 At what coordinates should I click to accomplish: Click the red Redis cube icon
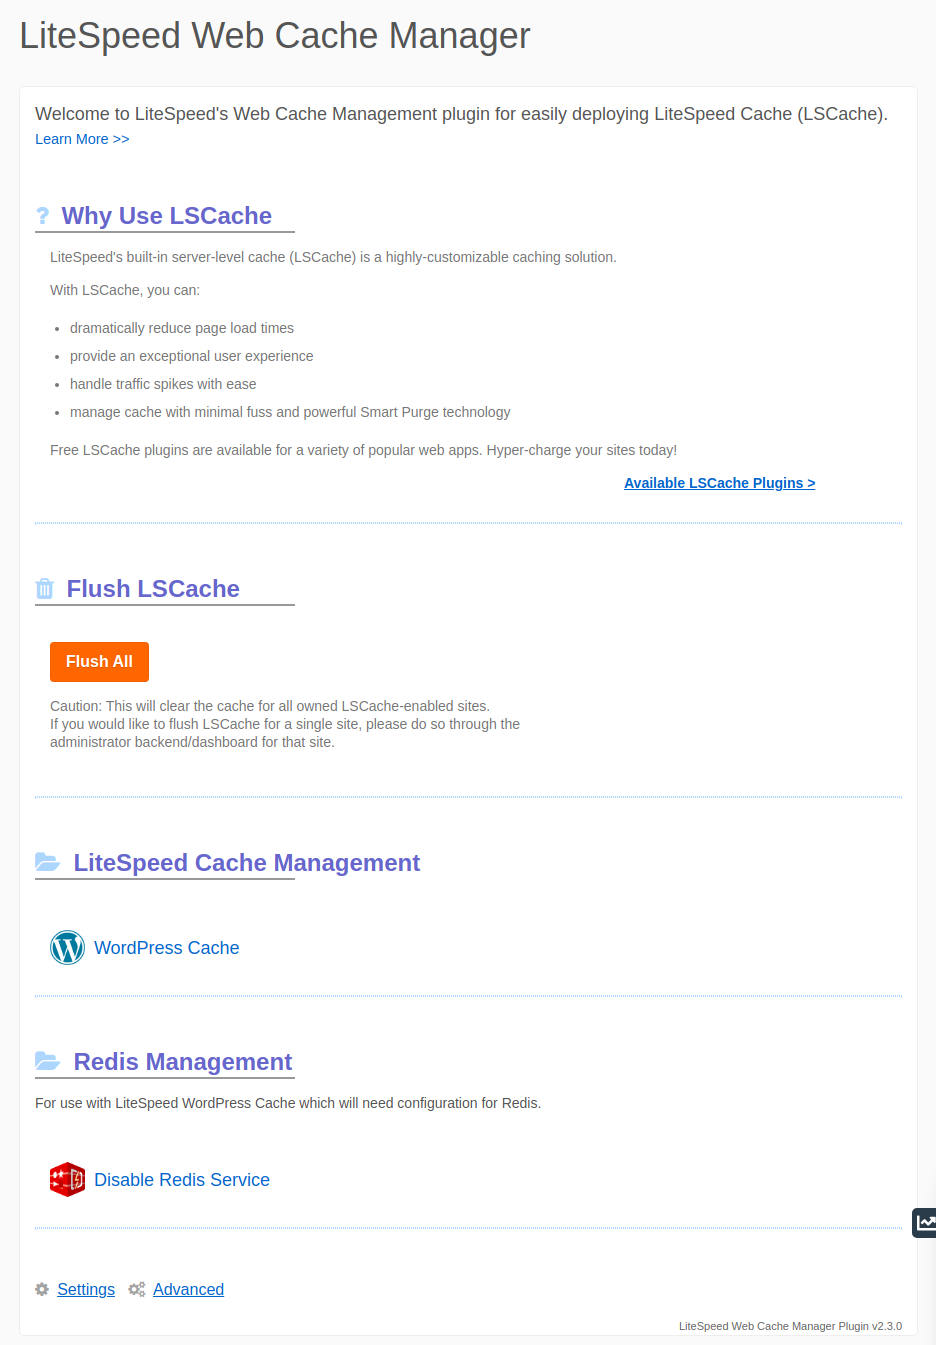(67, 1179)
